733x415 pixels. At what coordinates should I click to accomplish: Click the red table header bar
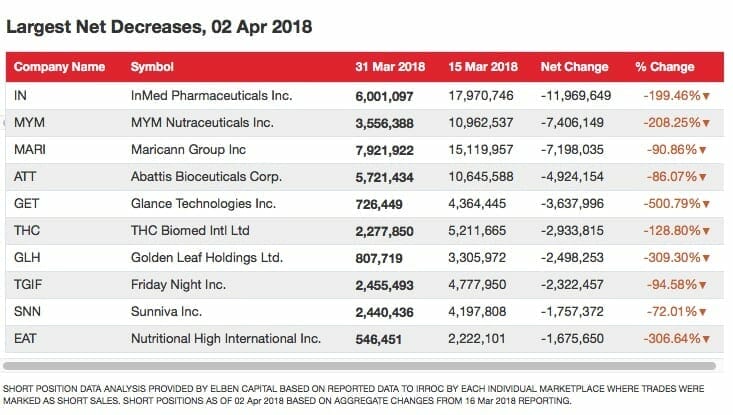point(365,67)
